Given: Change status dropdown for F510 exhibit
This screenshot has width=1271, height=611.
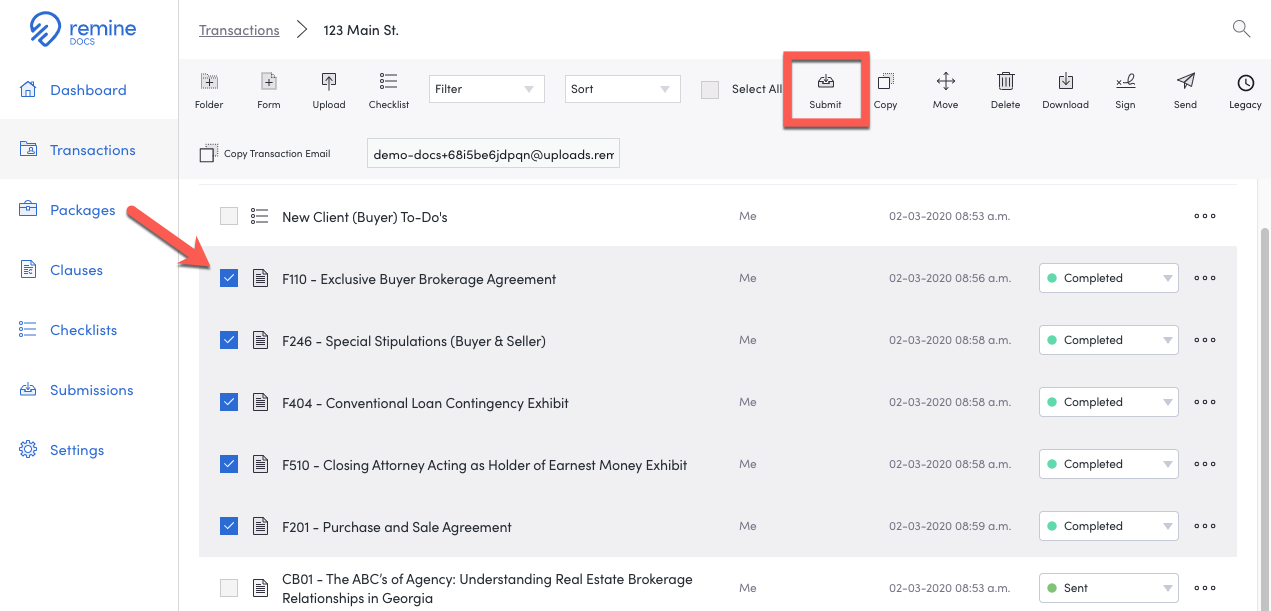Looking at the screenshot, I should pos(1109,464).
